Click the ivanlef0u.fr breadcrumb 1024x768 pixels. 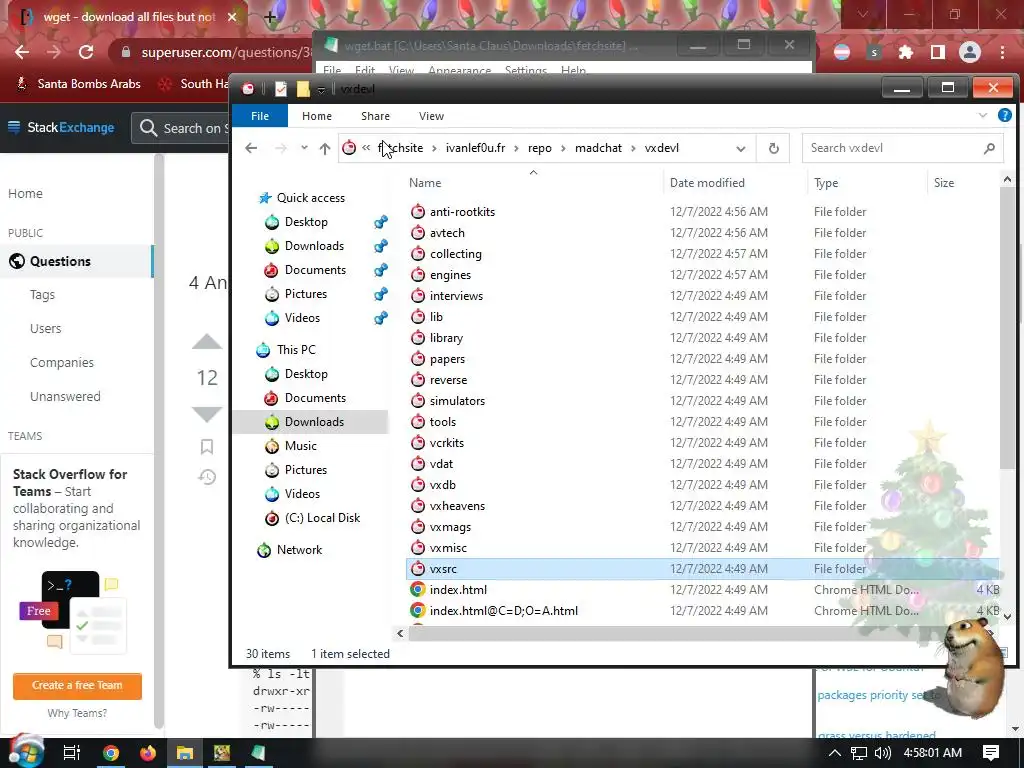(475, 148)
